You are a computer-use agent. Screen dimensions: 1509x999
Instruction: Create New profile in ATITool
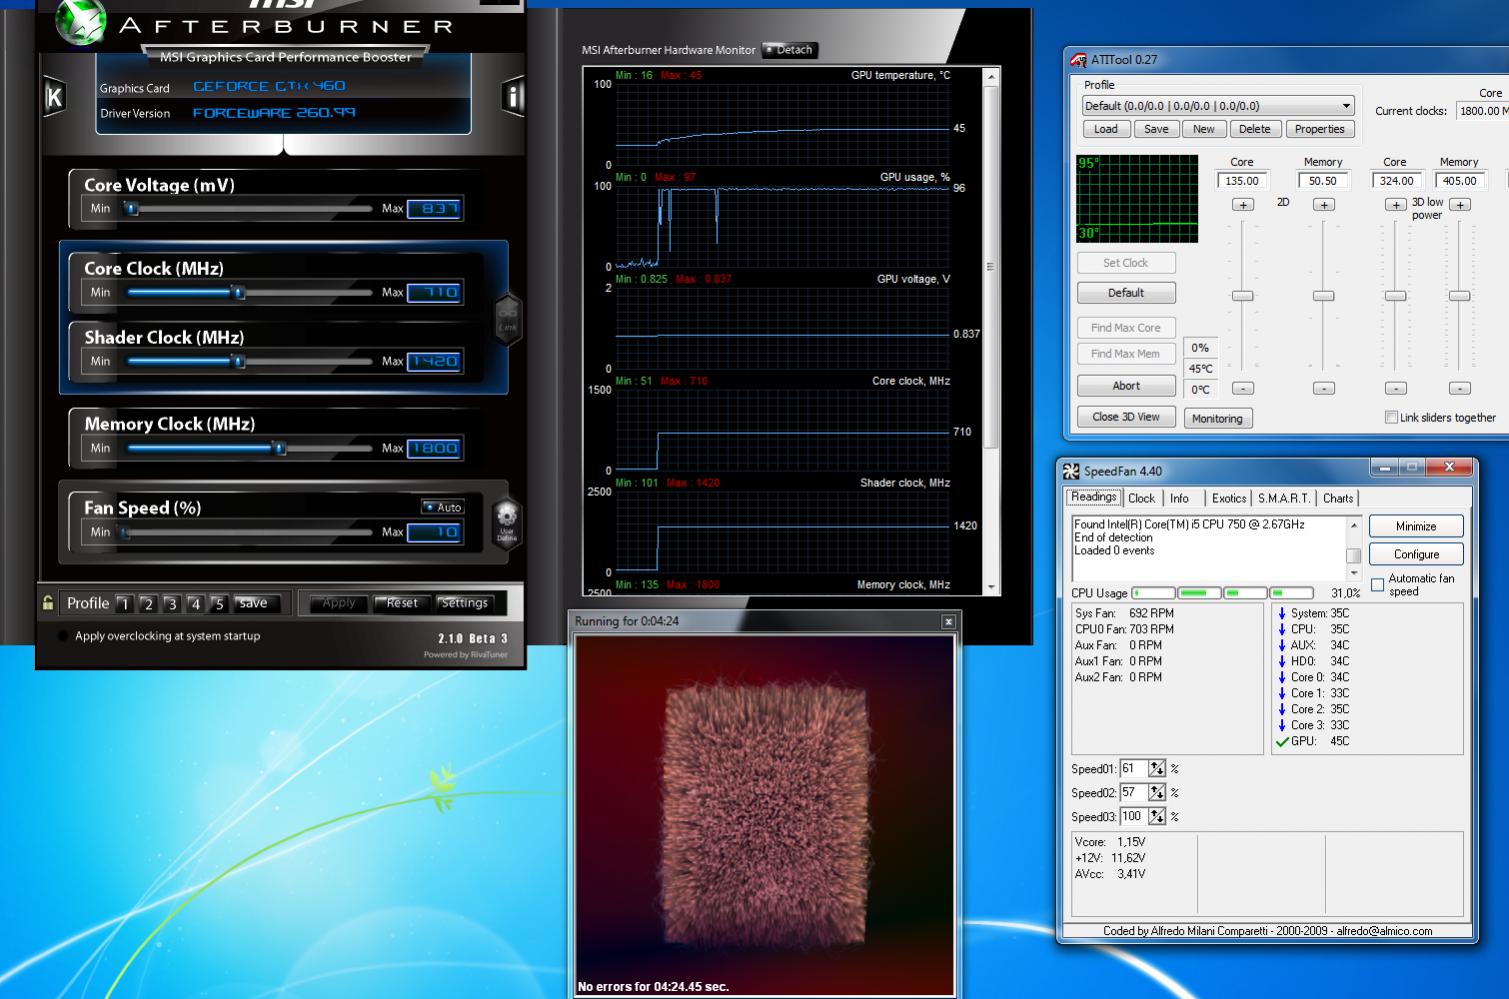click(1204, 129)
